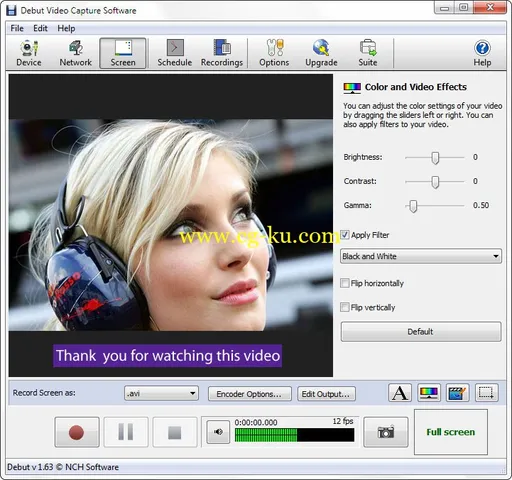This screenshot has height=480, width=512.
Task: Click the green audio level meter
Action: (294, 435)
